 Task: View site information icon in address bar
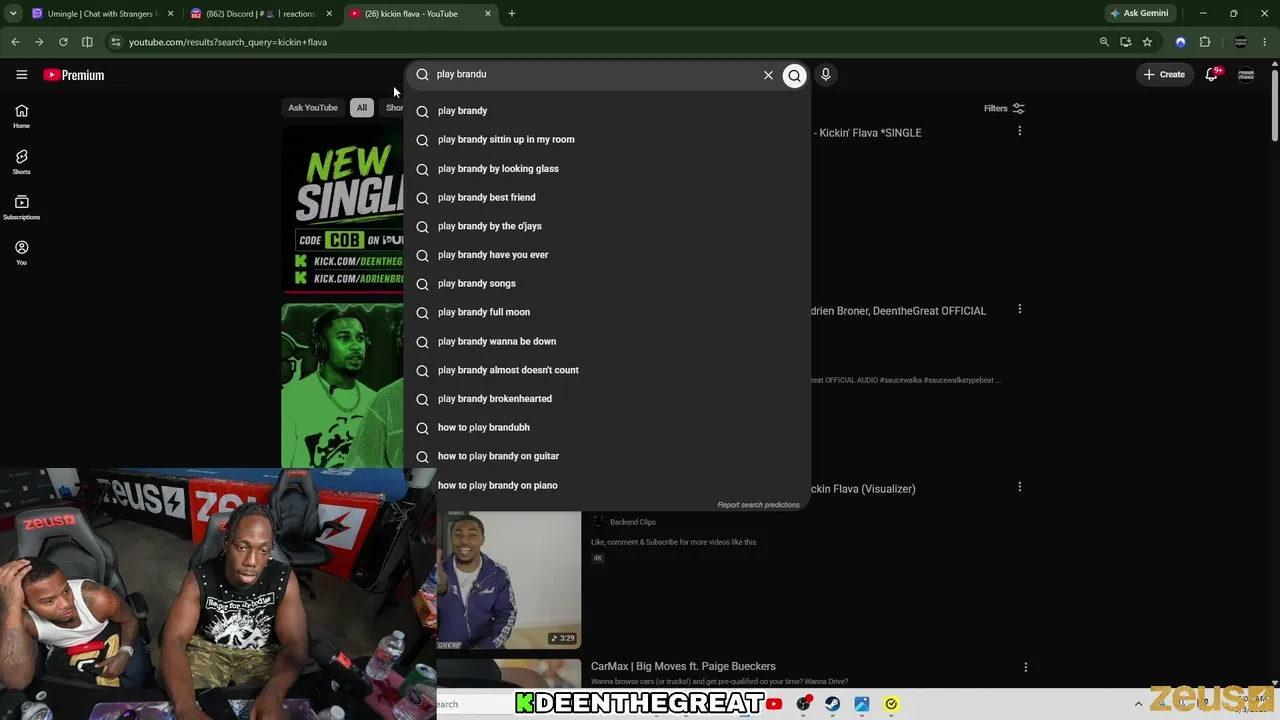[116, 42]
